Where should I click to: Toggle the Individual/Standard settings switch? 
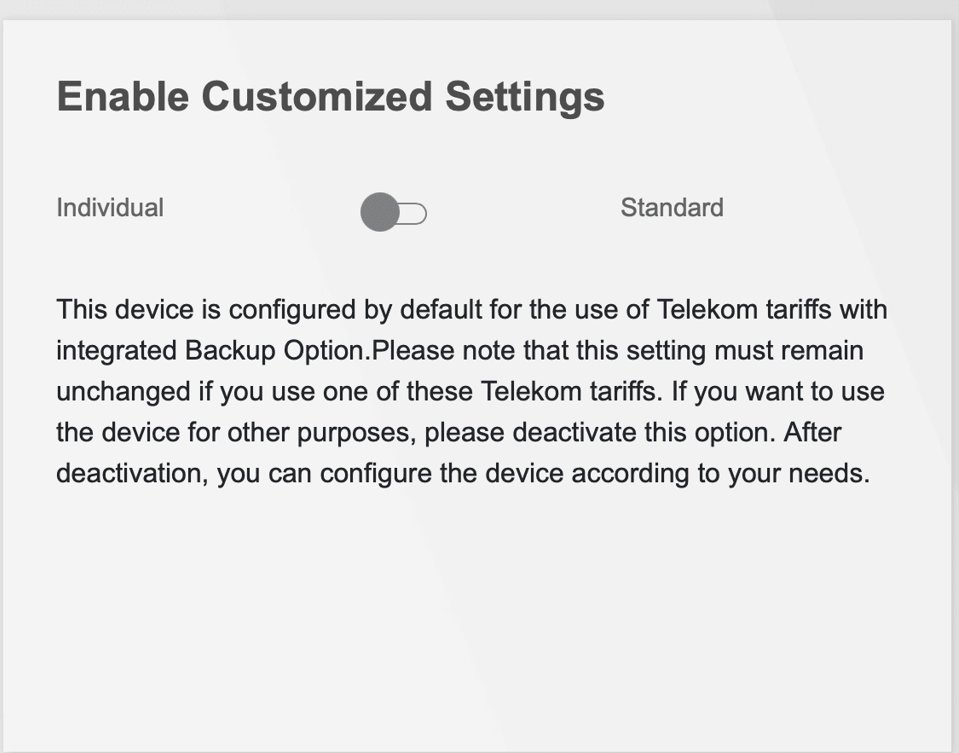(393, 212)
